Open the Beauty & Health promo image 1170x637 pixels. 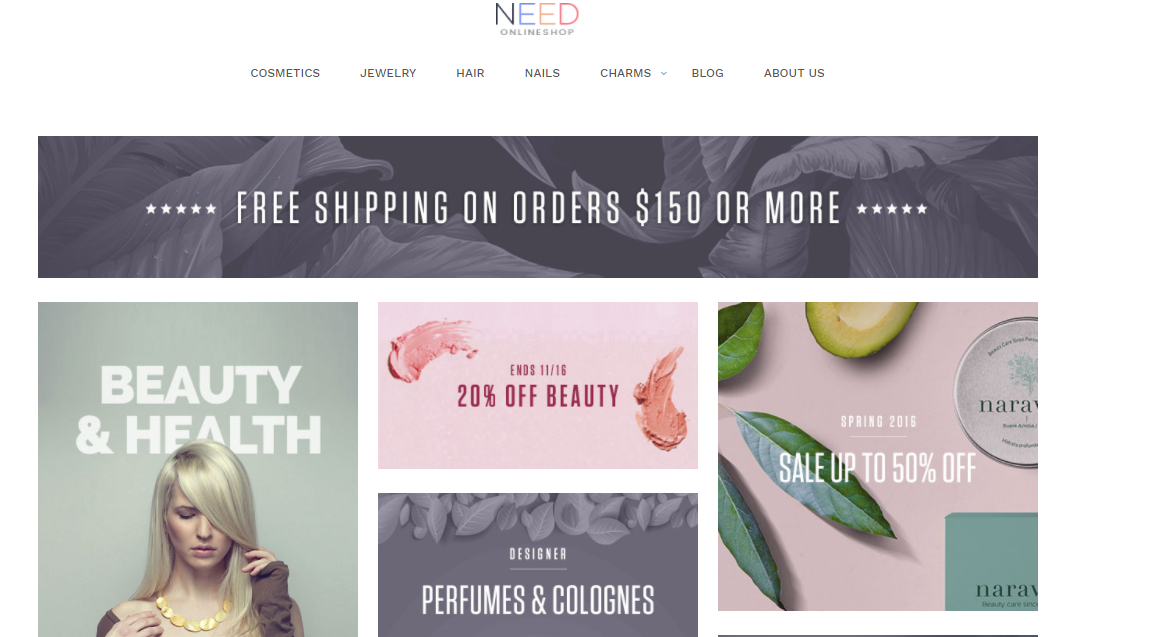(198, 469)
